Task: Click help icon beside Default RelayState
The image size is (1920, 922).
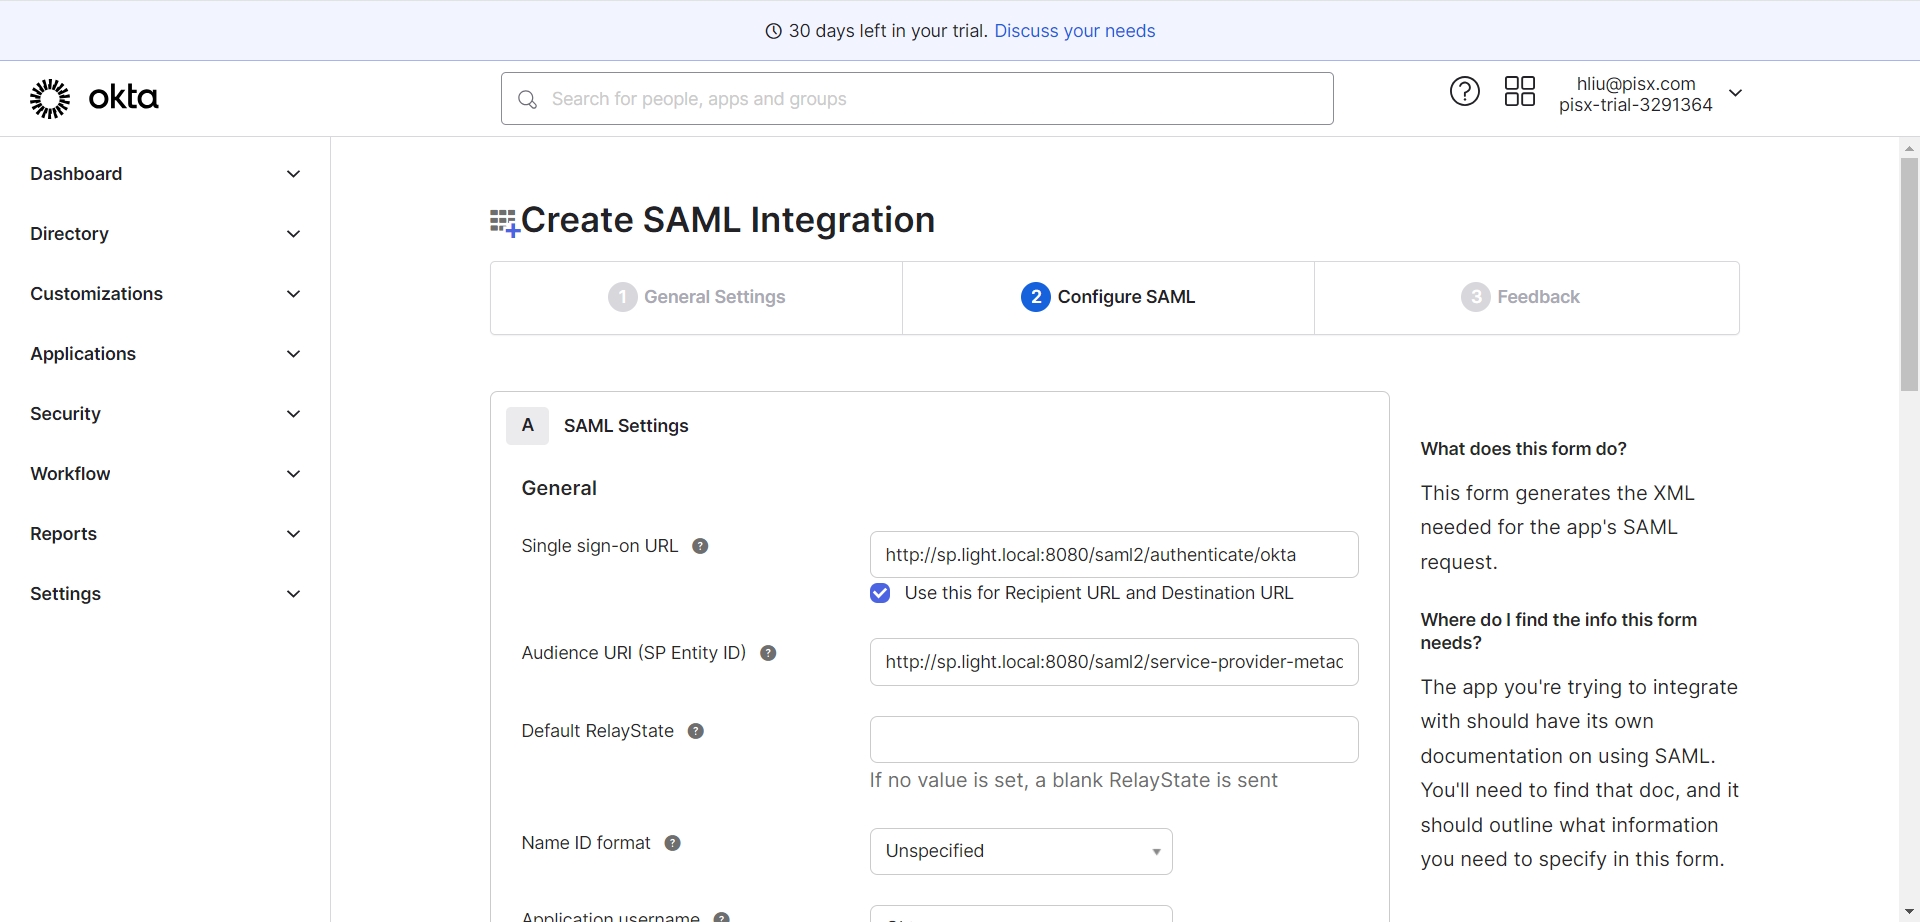Action: click(696, 731)
